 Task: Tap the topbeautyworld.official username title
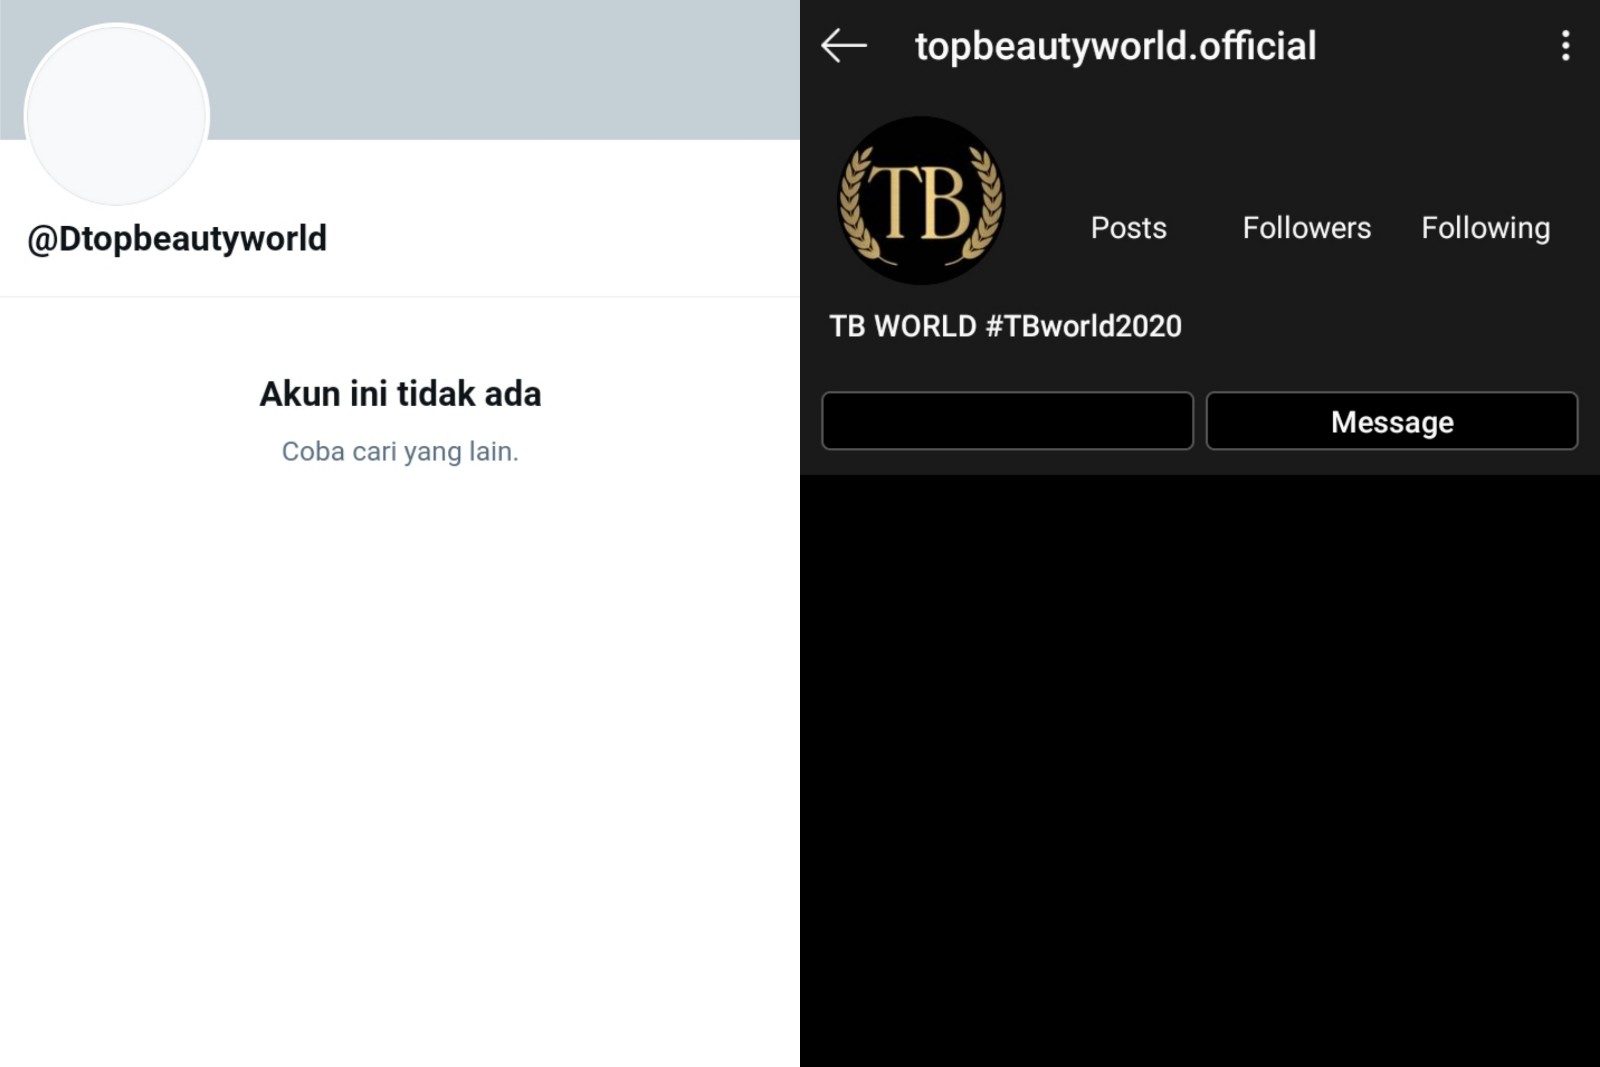coord(1115,46)
